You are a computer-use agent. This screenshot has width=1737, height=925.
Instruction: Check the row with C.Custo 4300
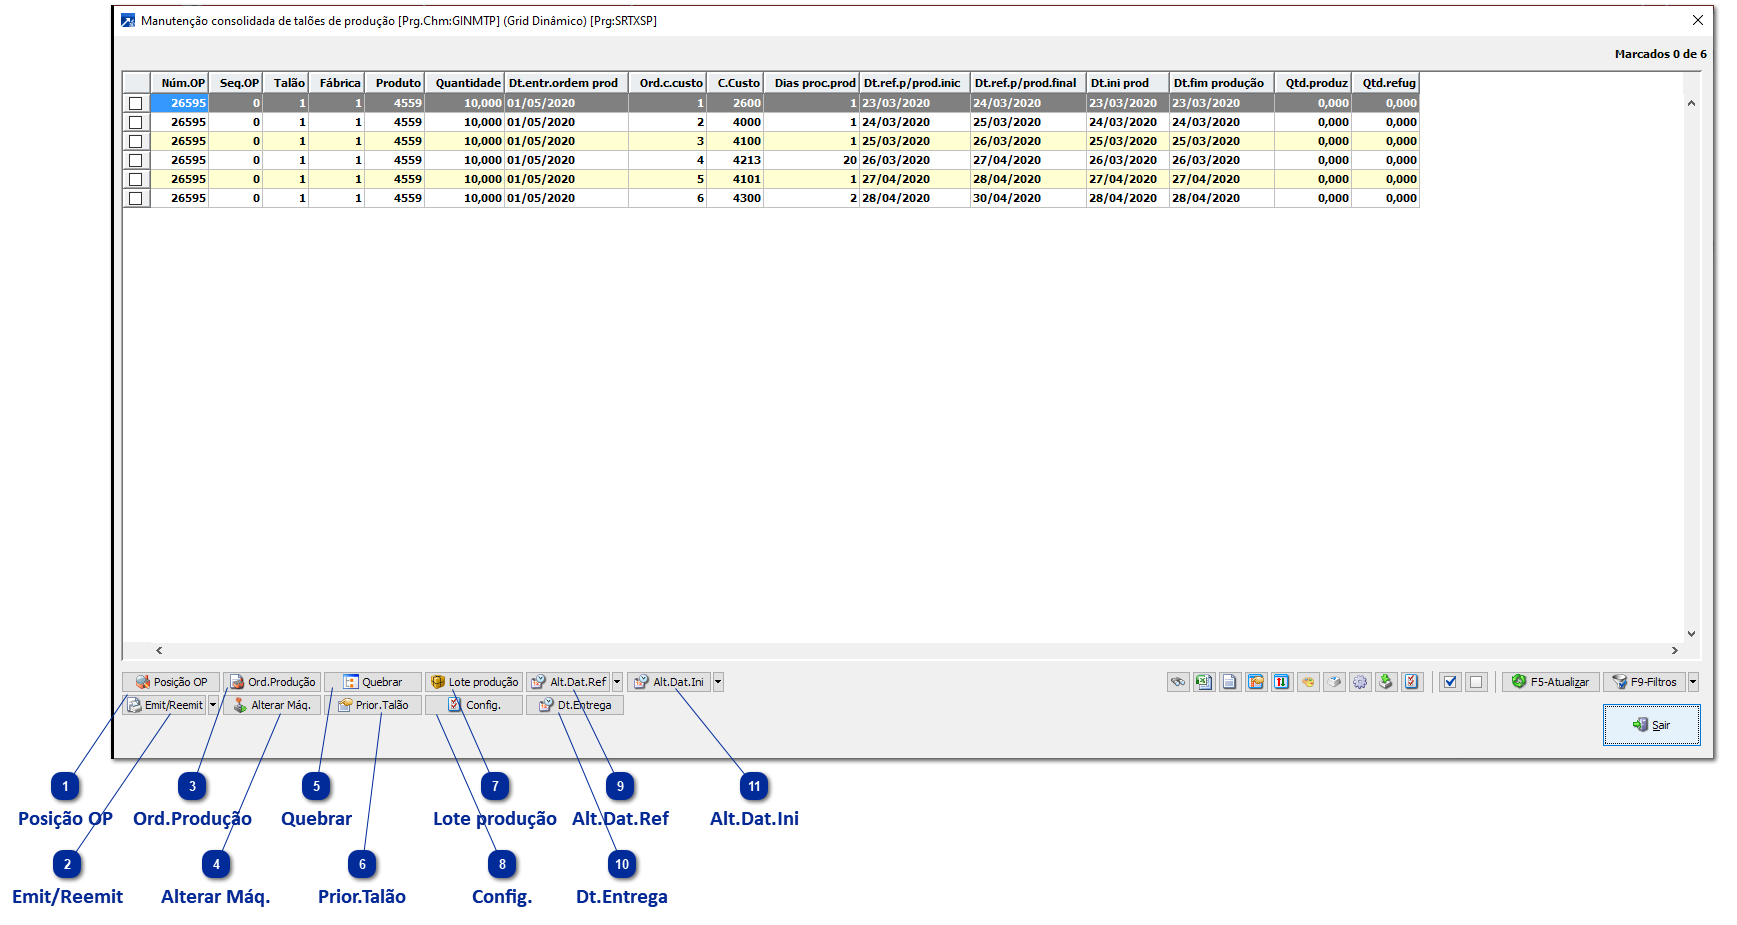click(136, 198)
